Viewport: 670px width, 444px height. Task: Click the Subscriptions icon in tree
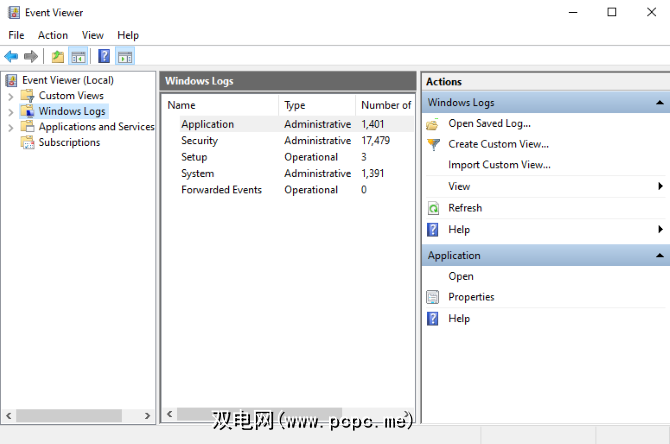click(x=27, y=142)
